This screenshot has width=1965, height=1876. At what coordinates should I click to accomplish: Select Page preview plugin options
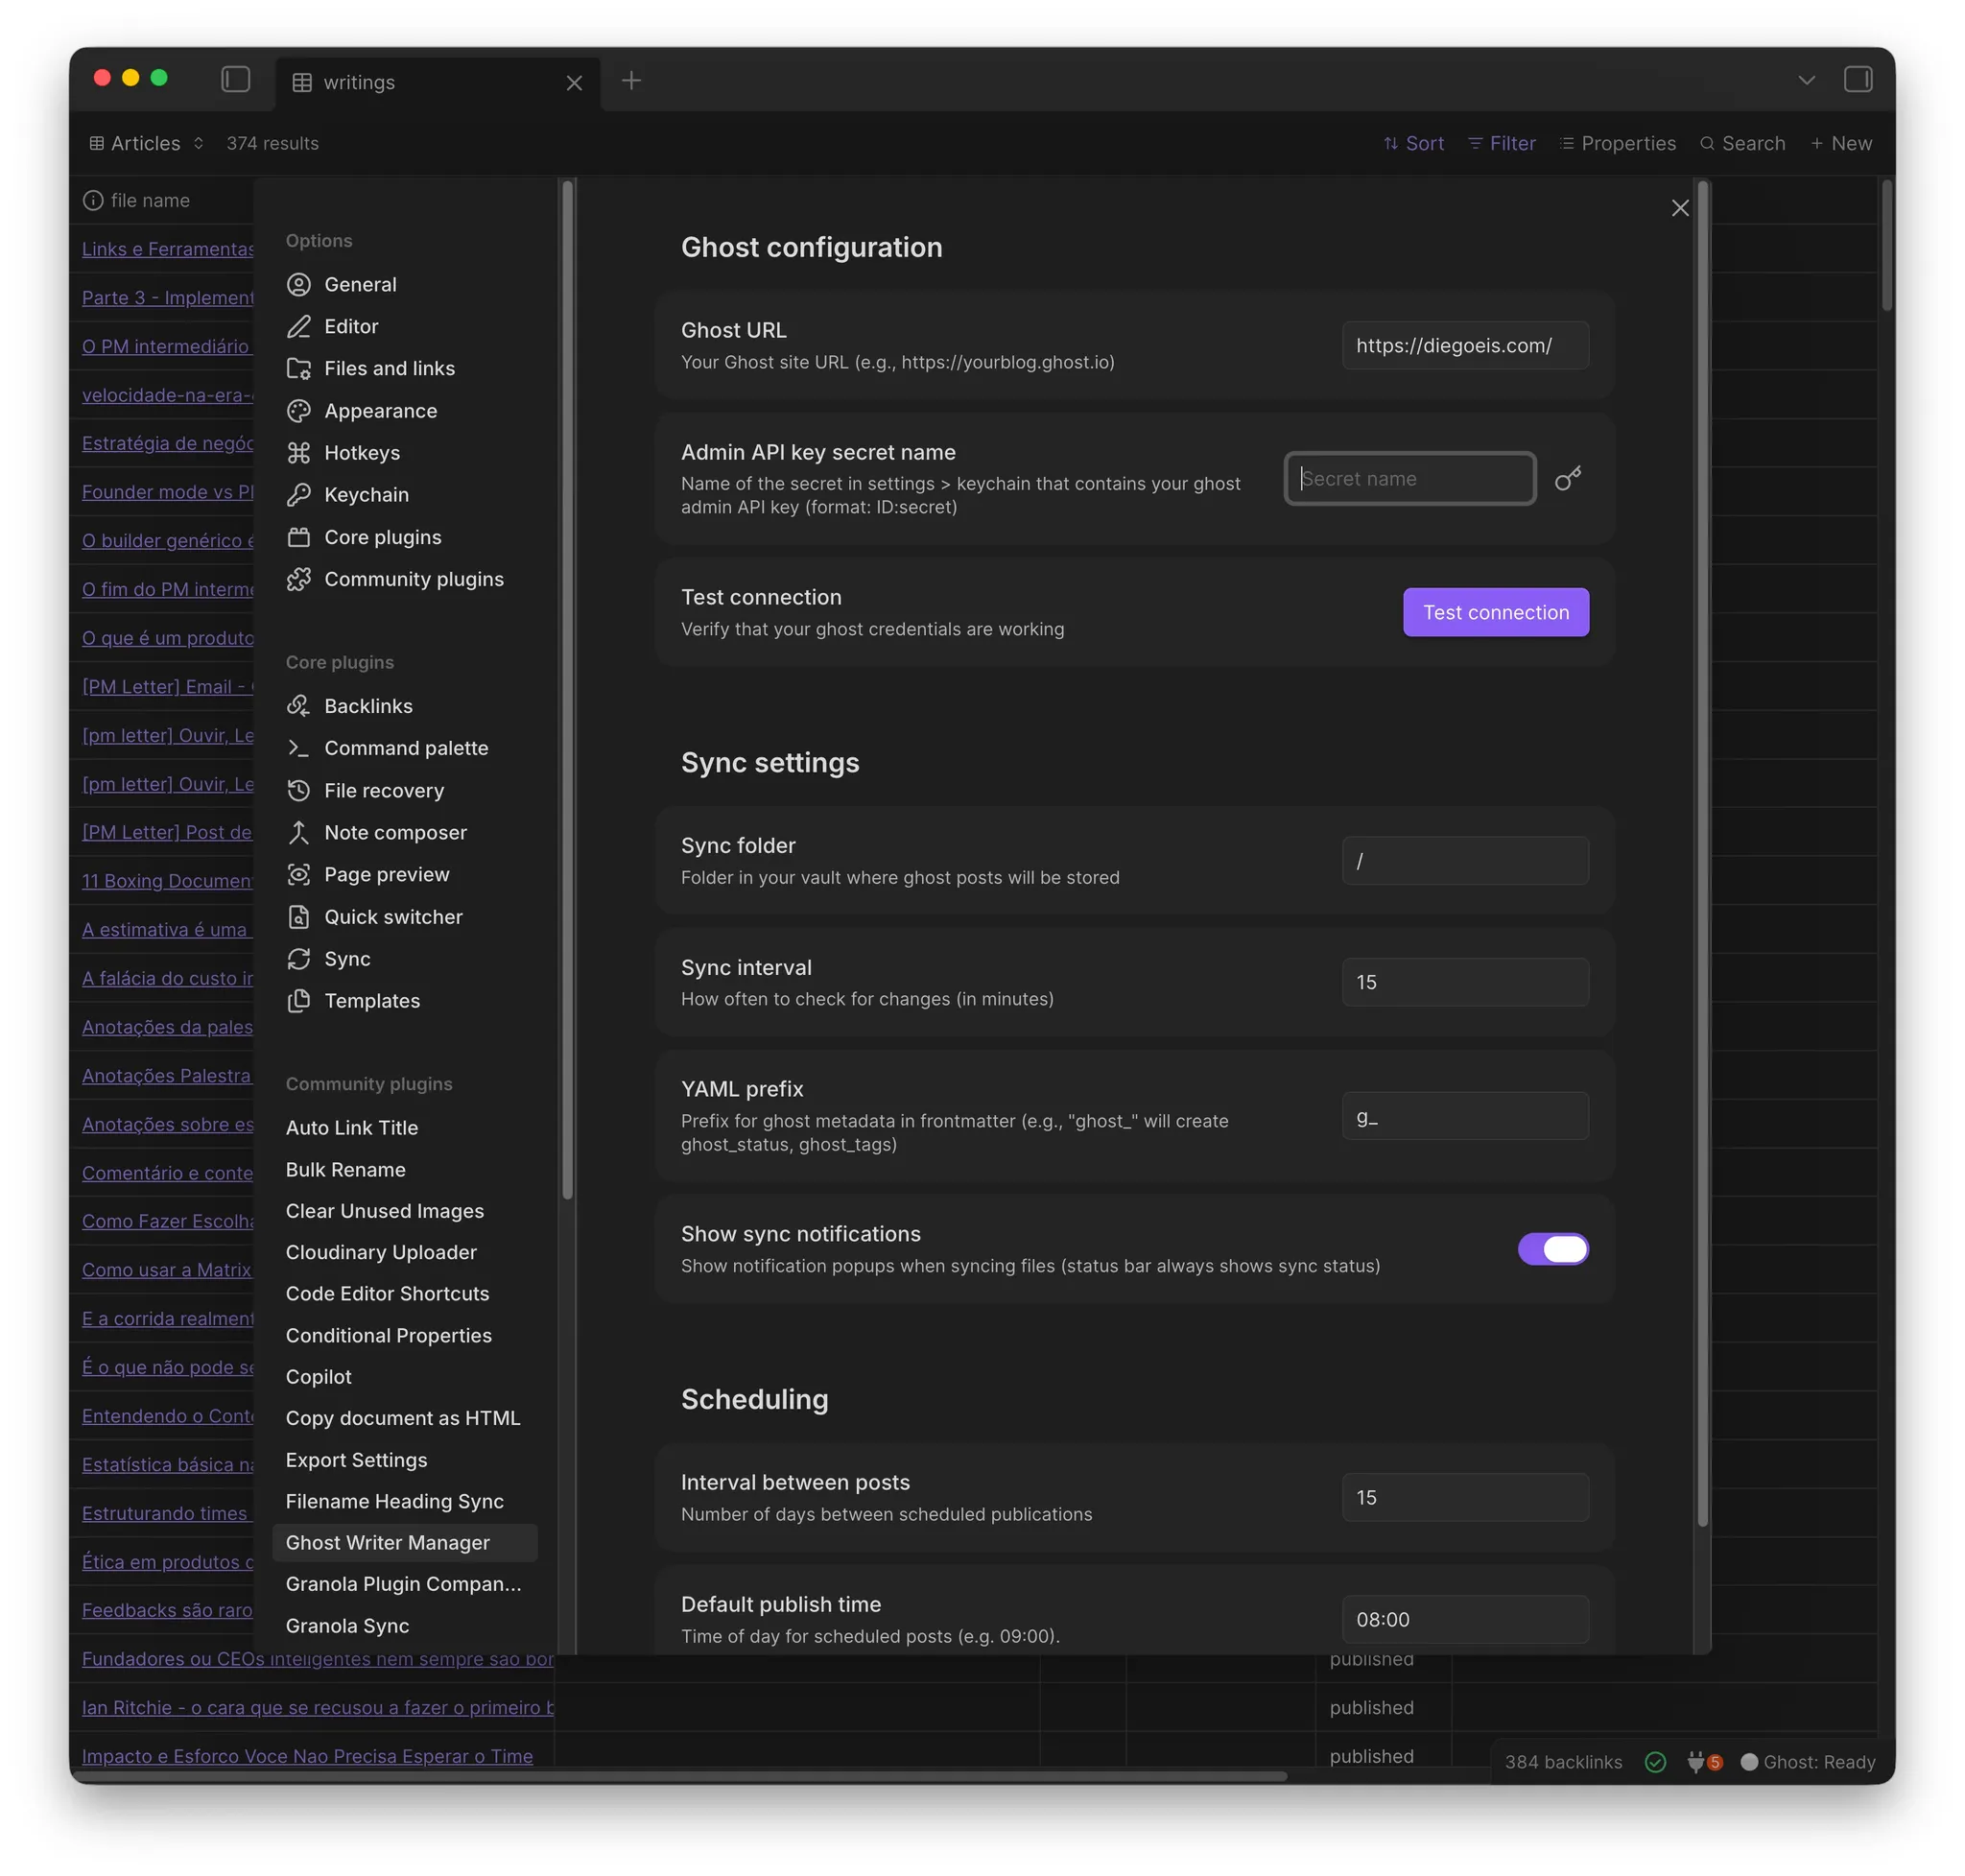(404, 874)
